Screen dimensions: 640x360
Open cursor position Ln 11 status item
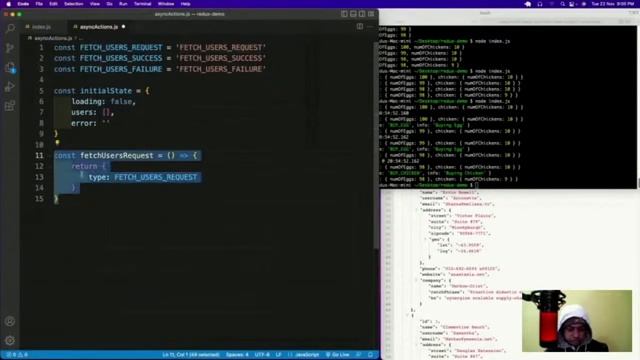(191, 355)
